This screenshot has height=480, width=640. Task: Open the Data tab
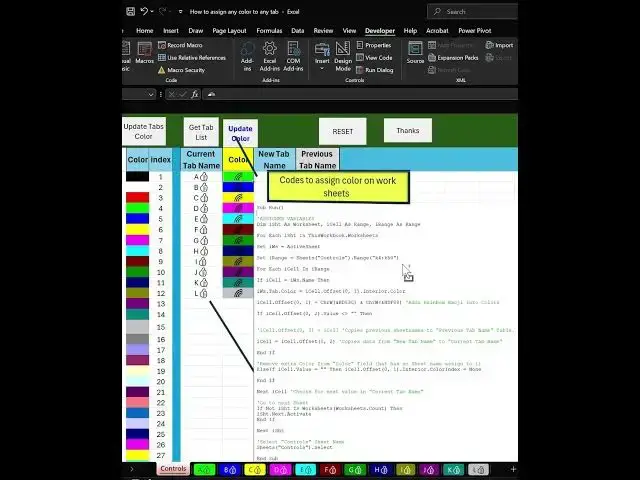(x=298, y=31)
